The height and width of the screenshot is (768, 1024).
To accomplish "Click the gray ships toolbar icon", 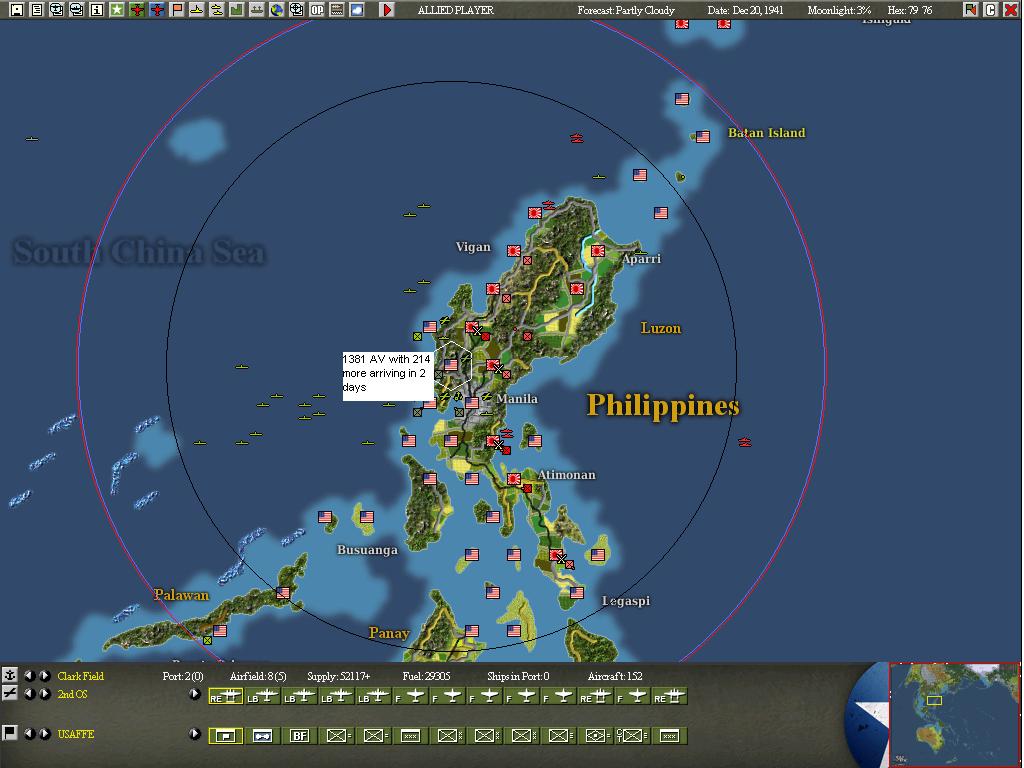I will (x=257, y=10).
